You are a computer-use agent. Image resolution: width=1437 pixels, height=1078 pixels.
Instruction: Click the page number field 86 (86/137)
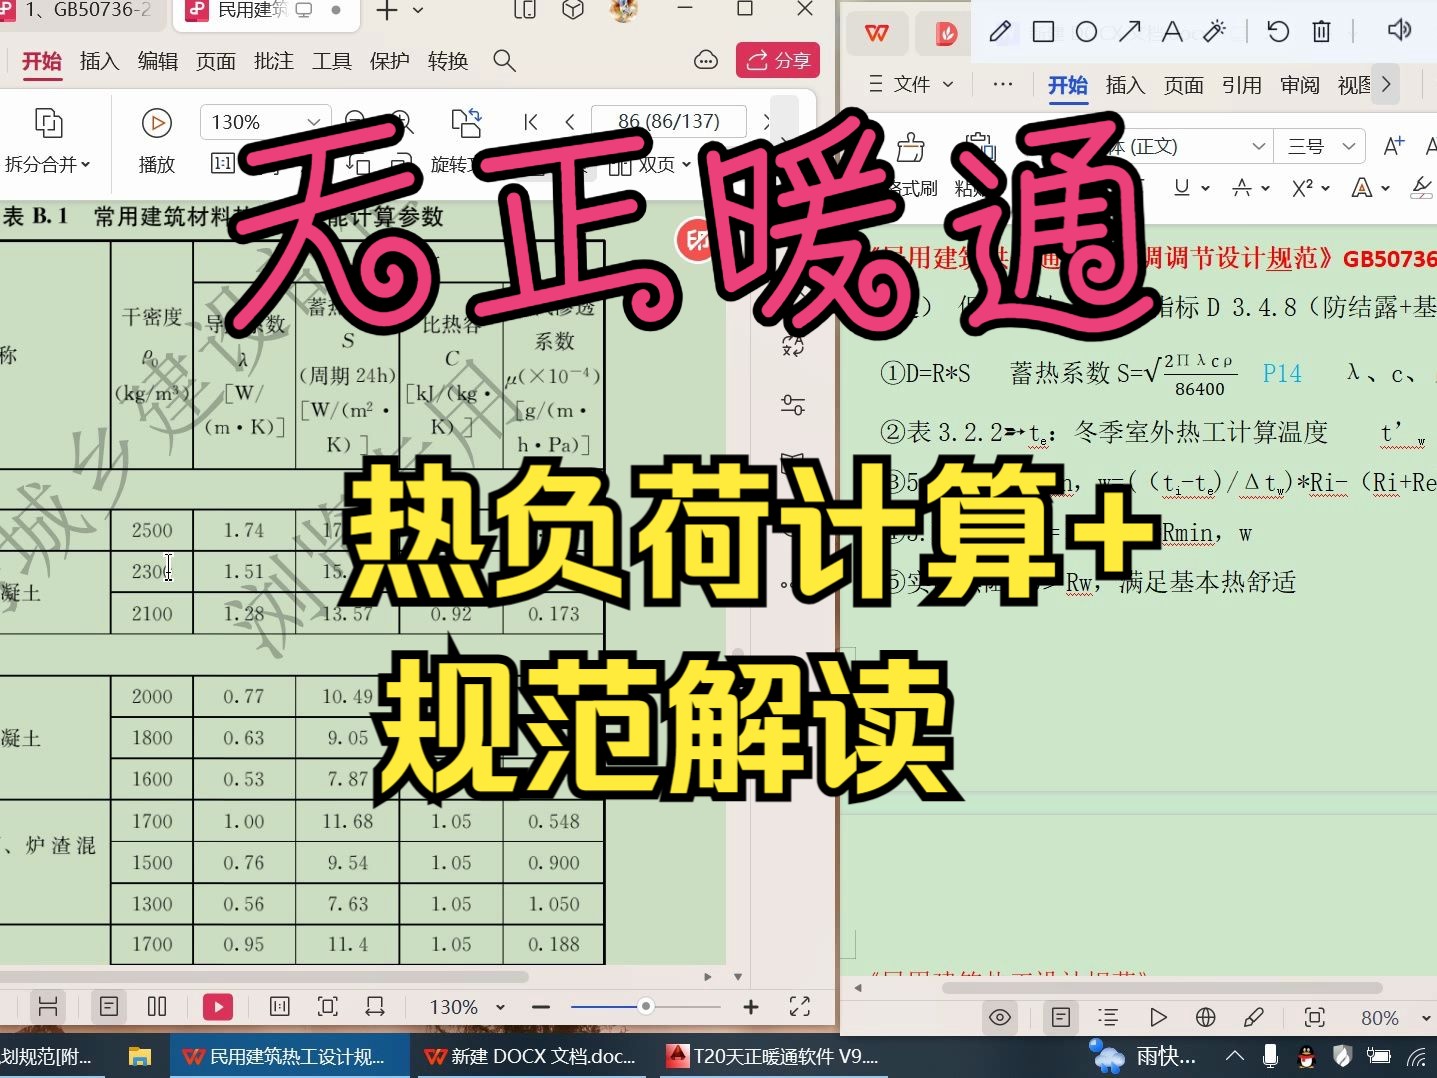[668, 121]
